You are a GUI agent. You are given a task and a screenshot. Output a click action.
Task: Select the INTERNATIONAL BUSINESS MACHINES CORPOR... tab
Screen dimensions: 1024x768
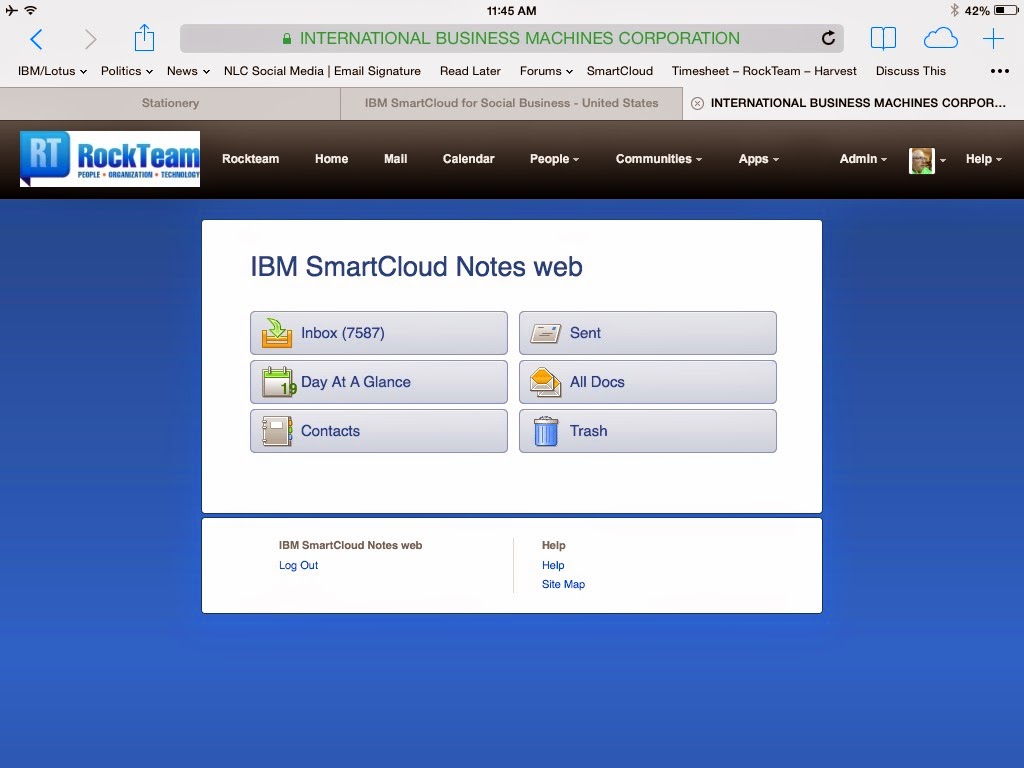pos(853,103)
